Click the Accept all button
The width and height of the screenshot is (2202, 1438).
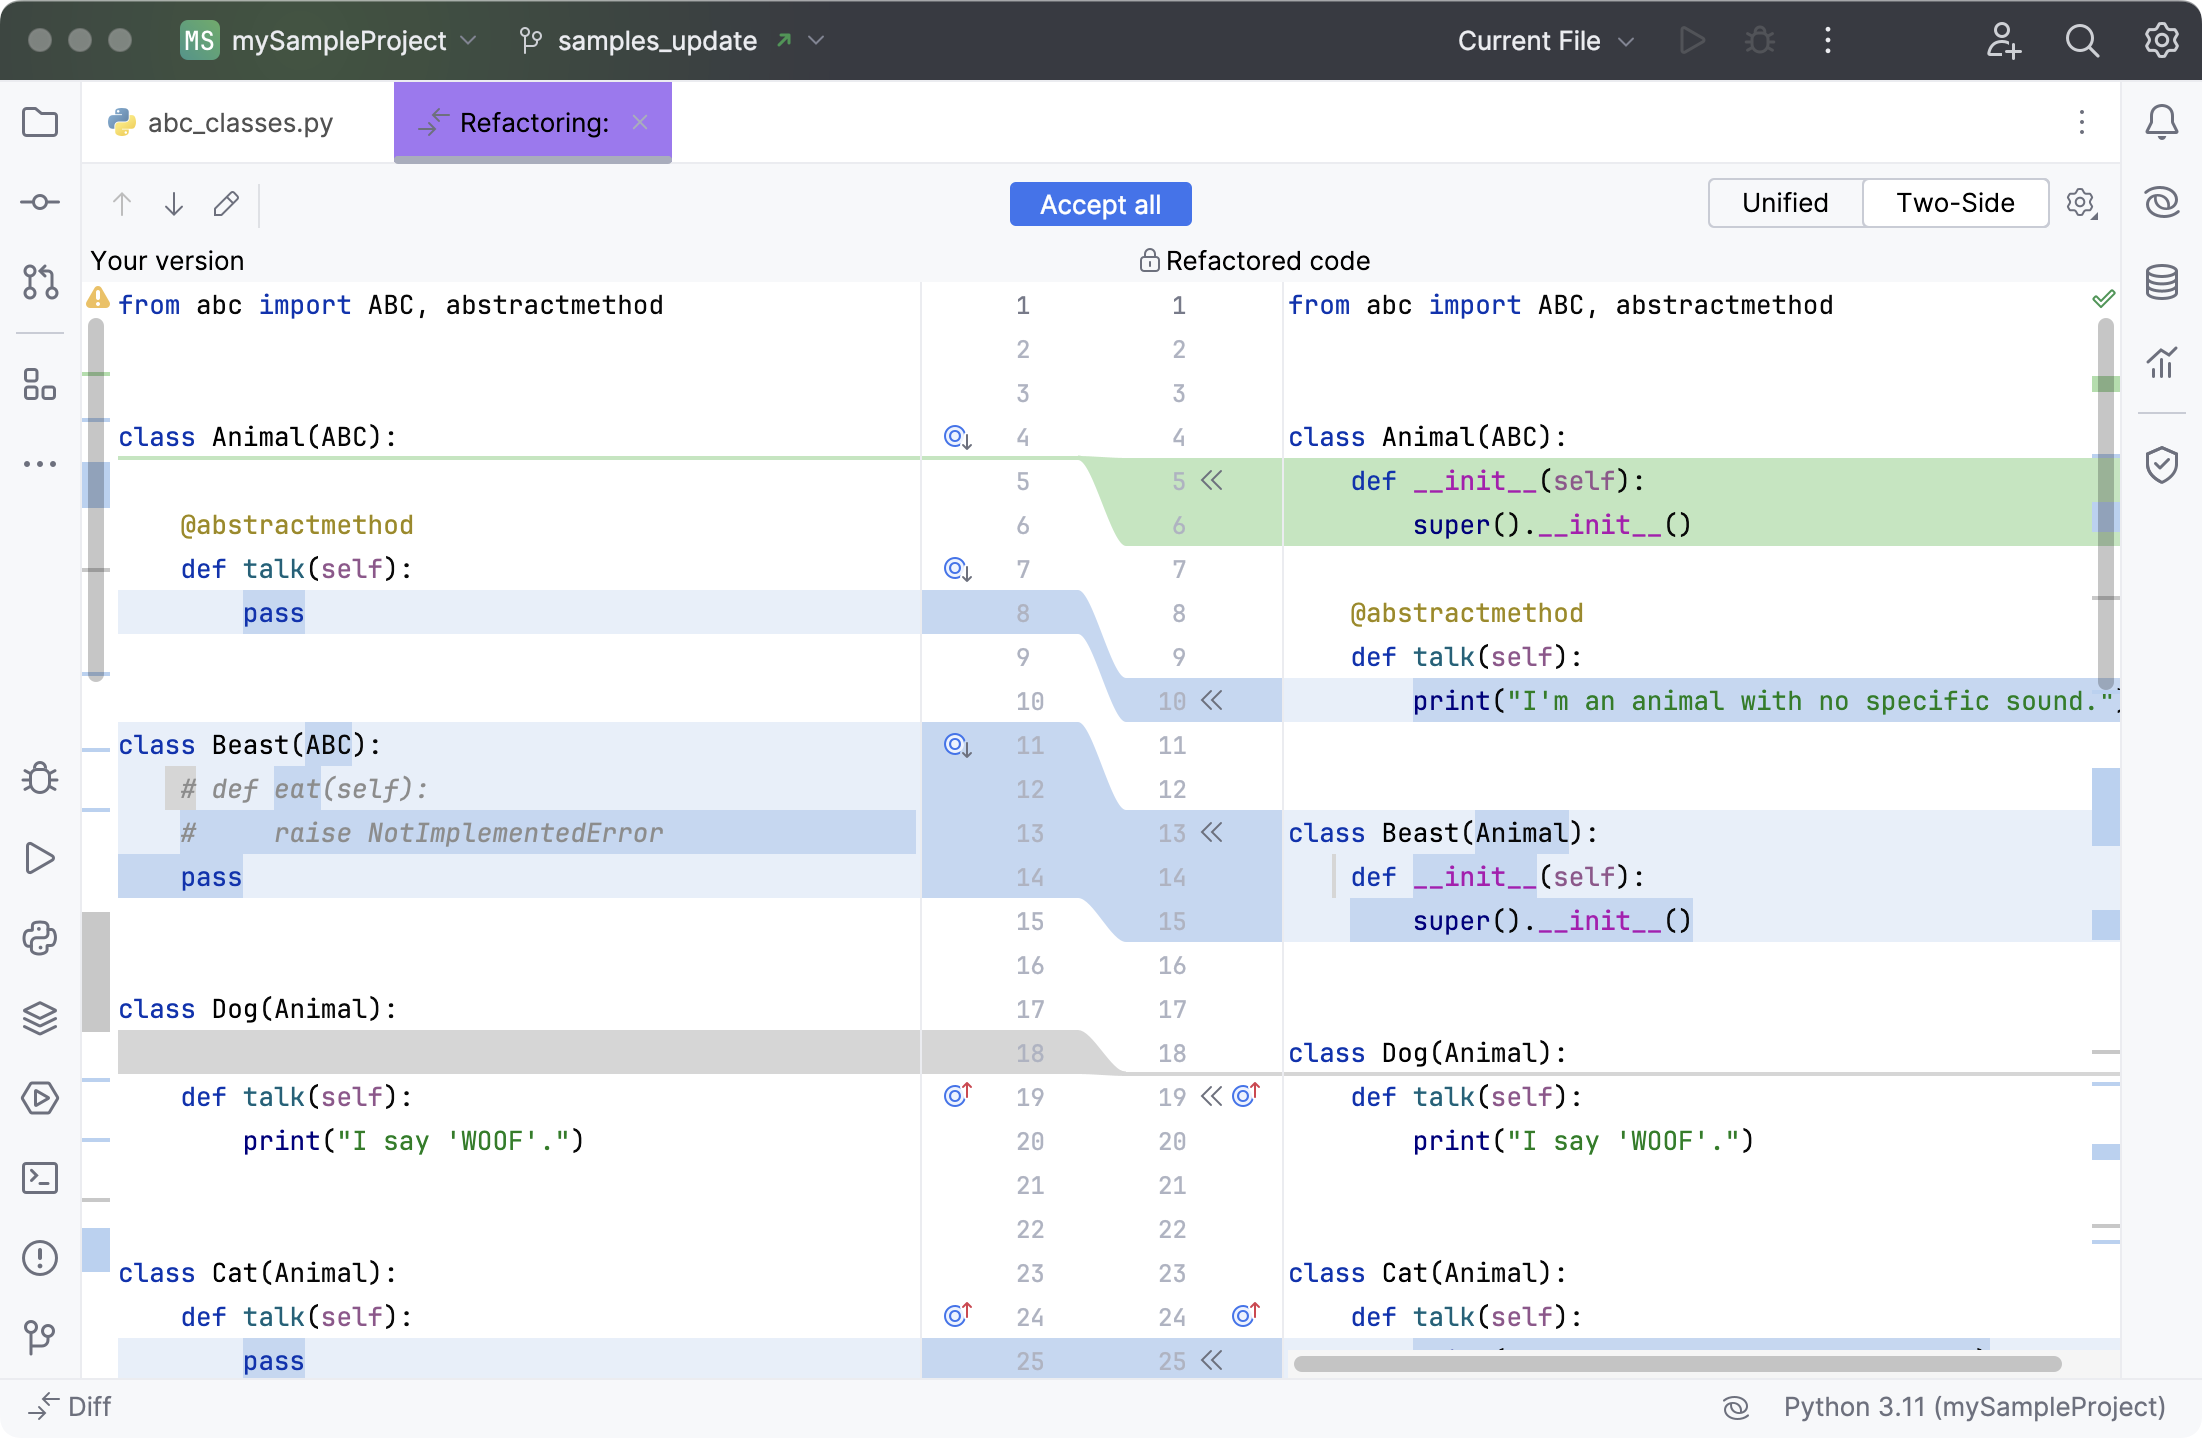tap(1100, 203)
